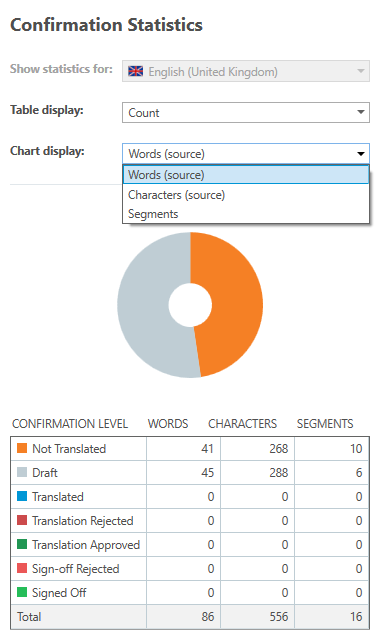Pick Segments from the chart display list
Viewport: 380px width, 640px height.
click(246, 214)
